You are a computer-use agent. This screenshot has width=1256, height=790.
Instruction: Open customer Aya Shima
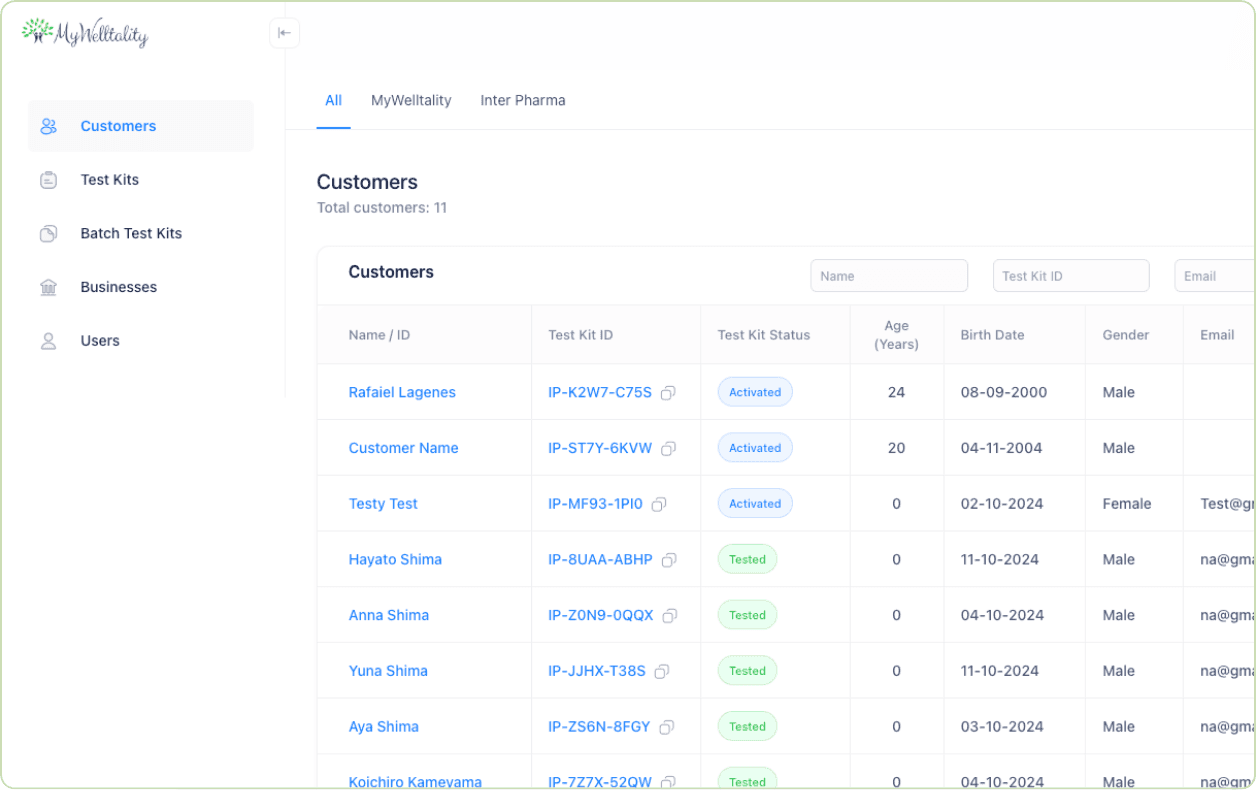(383, 727)
